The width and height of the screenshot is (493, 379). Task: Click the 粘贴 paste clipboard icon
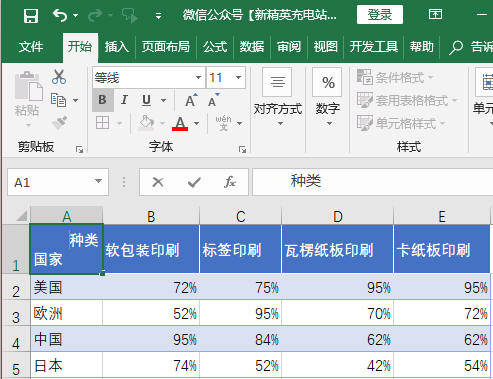28,86
